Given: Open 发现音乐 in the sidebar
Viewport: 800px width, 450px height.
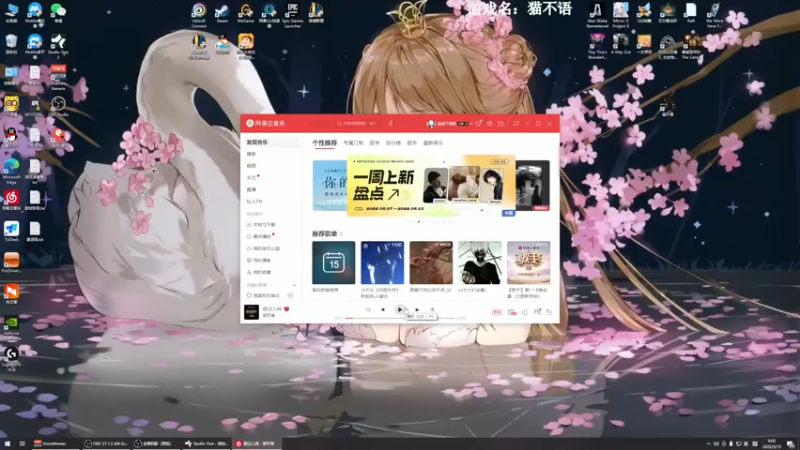Looking at the screenshot, I should [270, 142].
